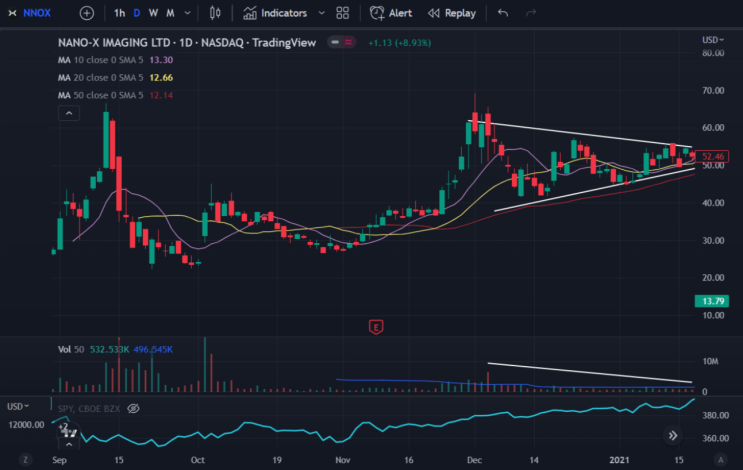Select the MA 10 indicator legend

tap(100, 60)
